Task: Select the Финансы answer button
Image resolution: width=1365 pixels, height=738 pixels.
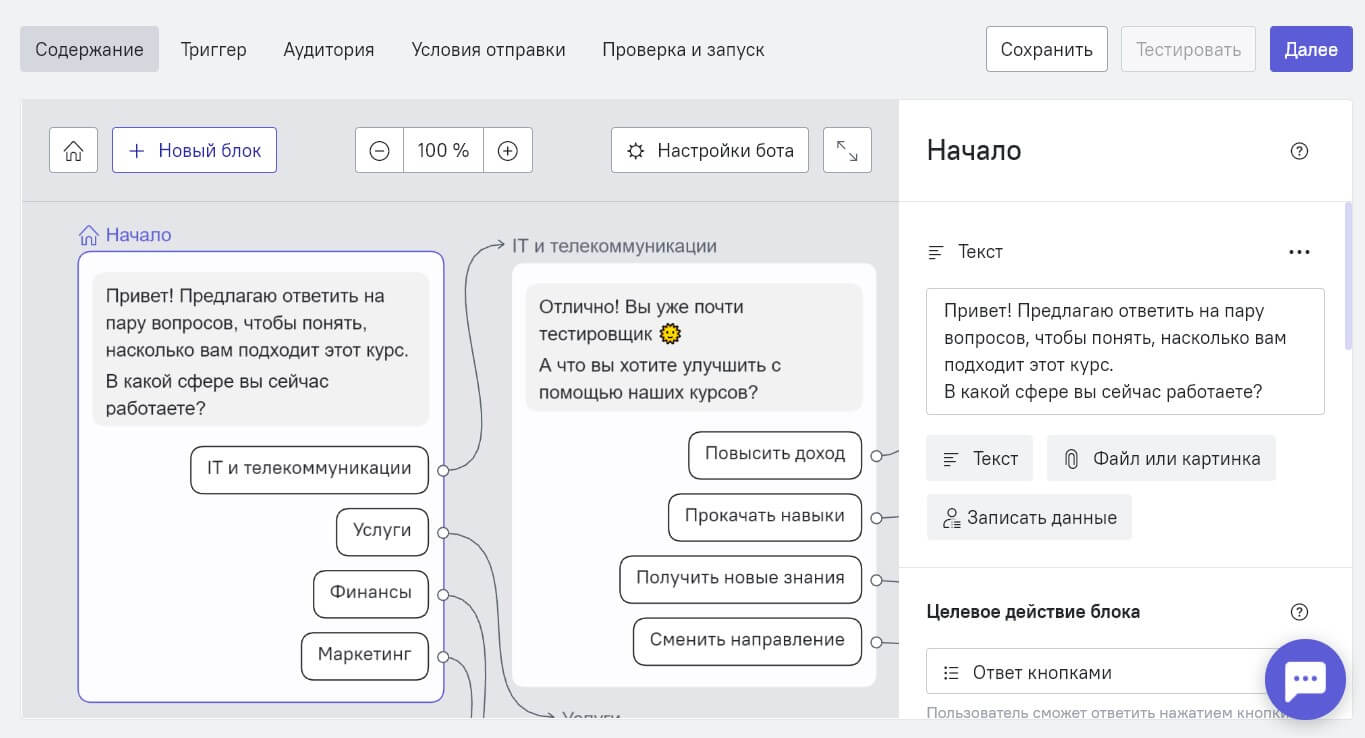Action: pos(371,594)
